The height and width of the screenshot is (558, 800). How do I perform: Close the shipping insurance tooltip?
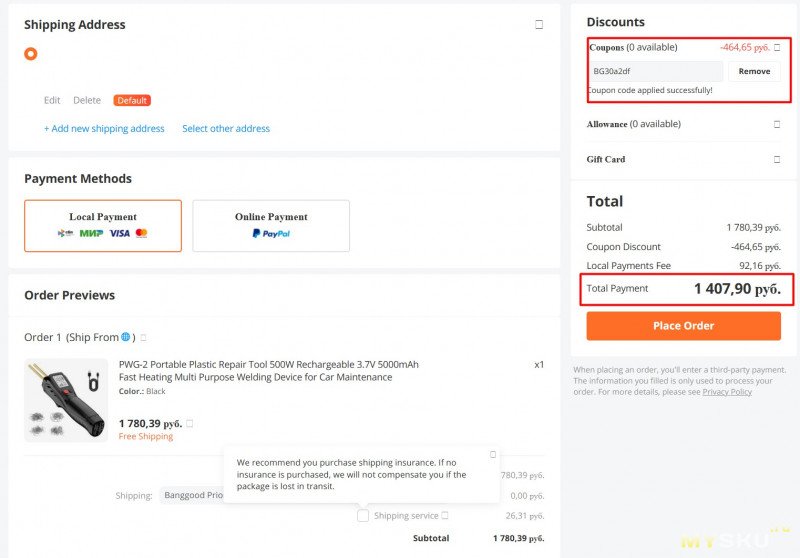492,454
